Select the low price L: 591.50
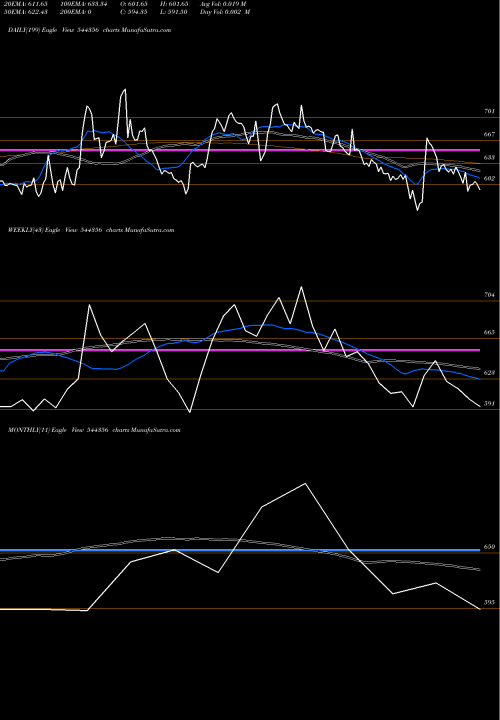The width and height of the screenshot is (500, 720). pos(174,12)
